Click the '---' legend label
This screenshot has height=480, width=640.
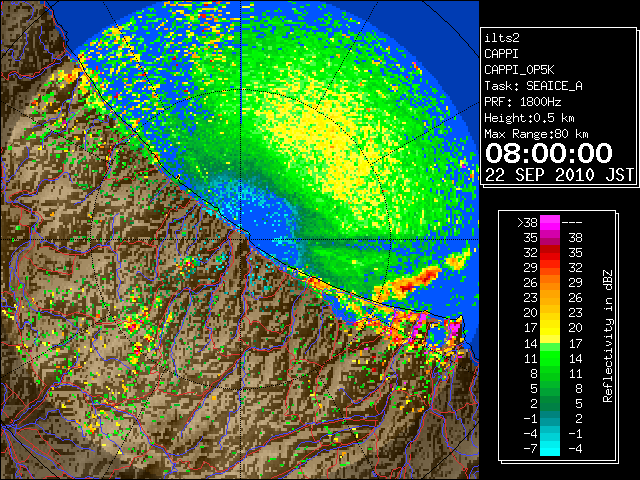click(572, 222)
